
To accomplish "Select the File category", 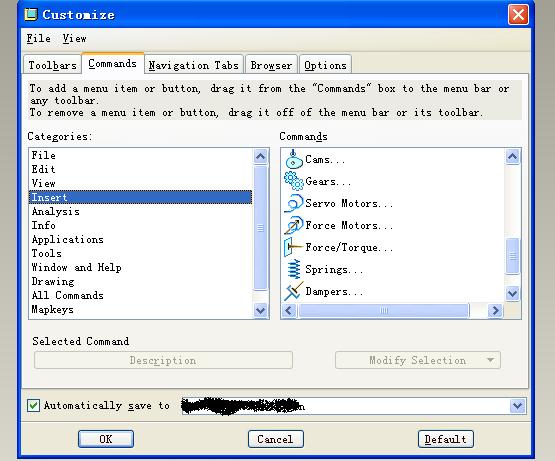I will coord(141,155).
